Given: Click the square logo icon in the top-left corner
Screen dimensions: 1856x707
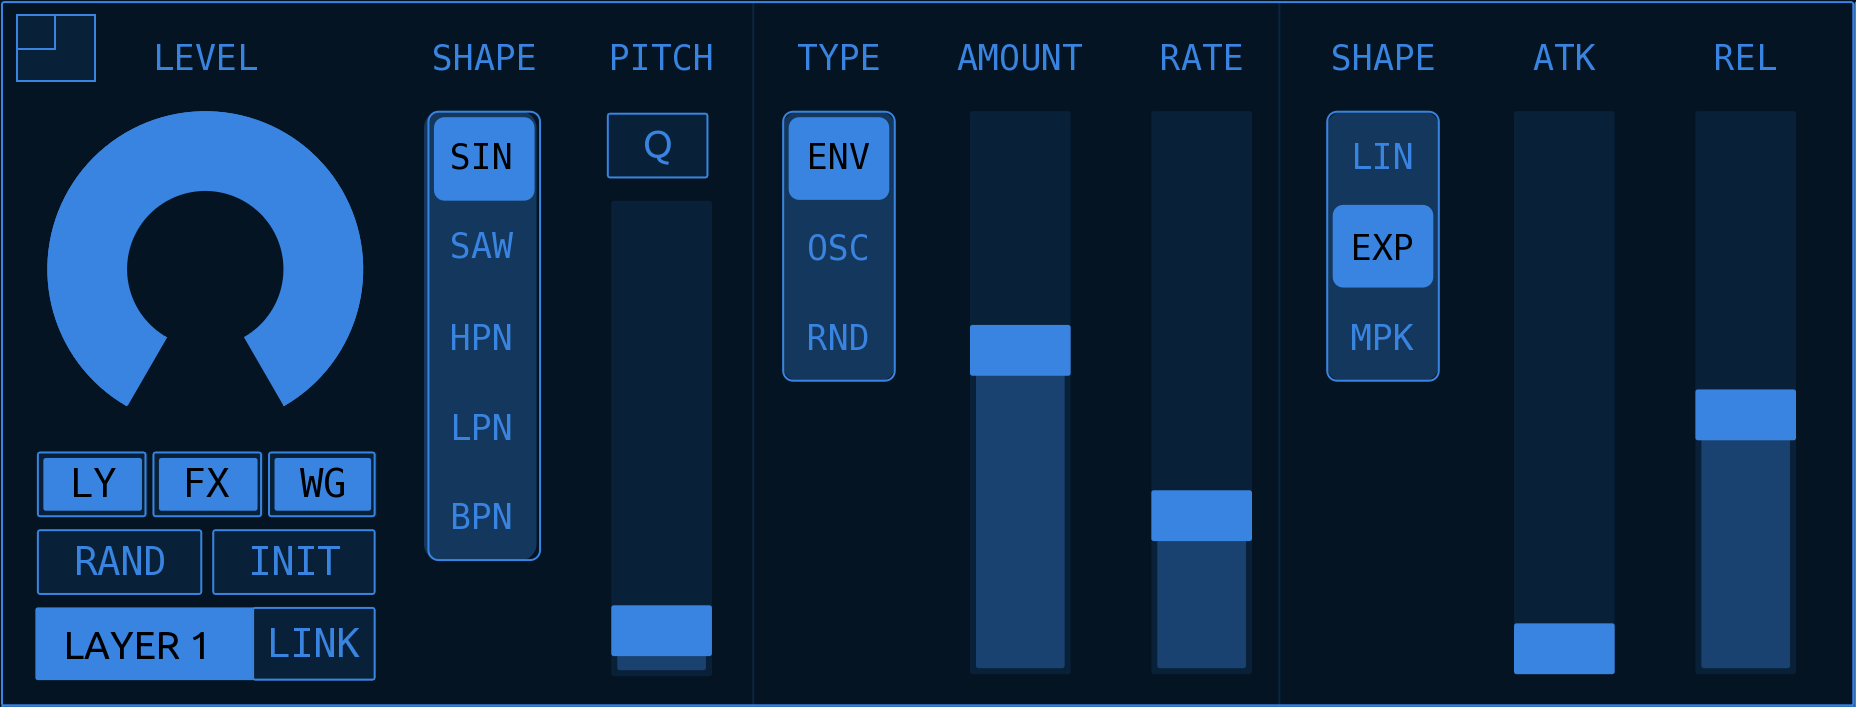Looking at the screenshot, I should coord(56,48).
